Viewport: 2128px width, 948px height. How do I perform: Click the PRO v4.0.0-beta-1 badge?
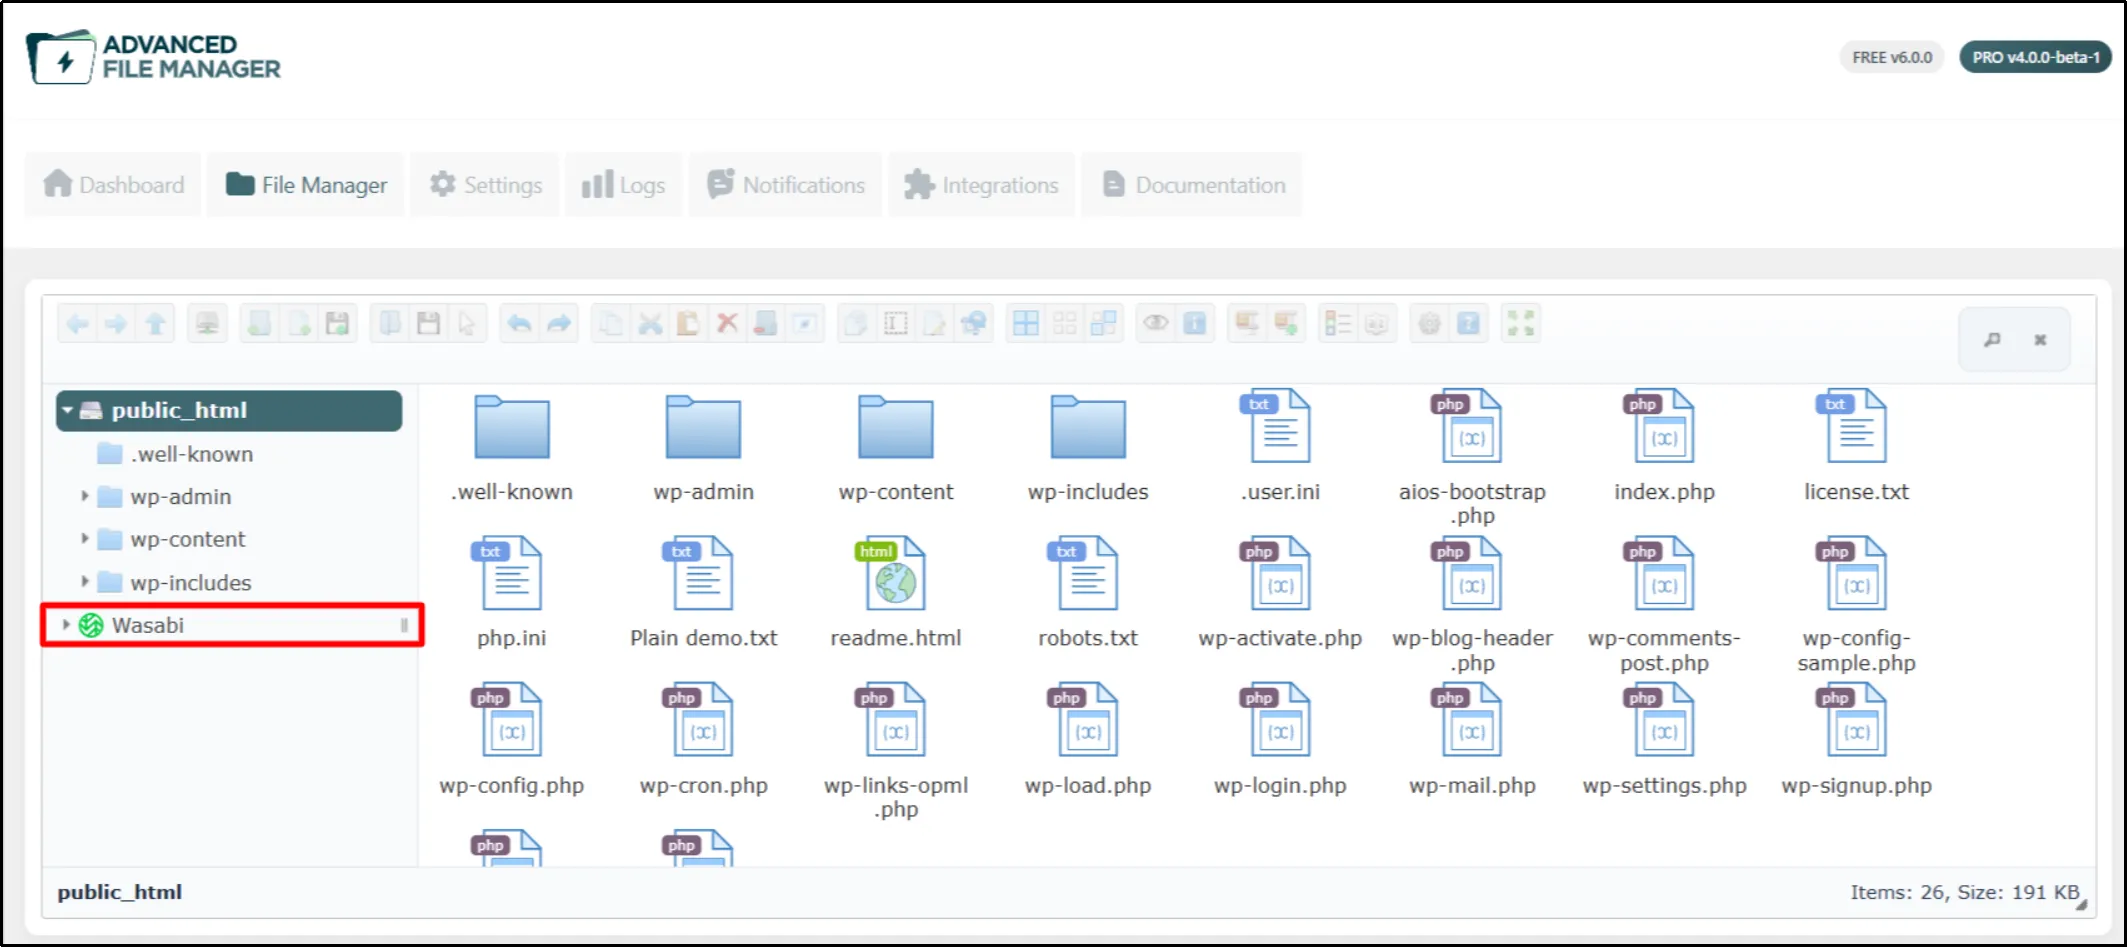coord(2035,57)
